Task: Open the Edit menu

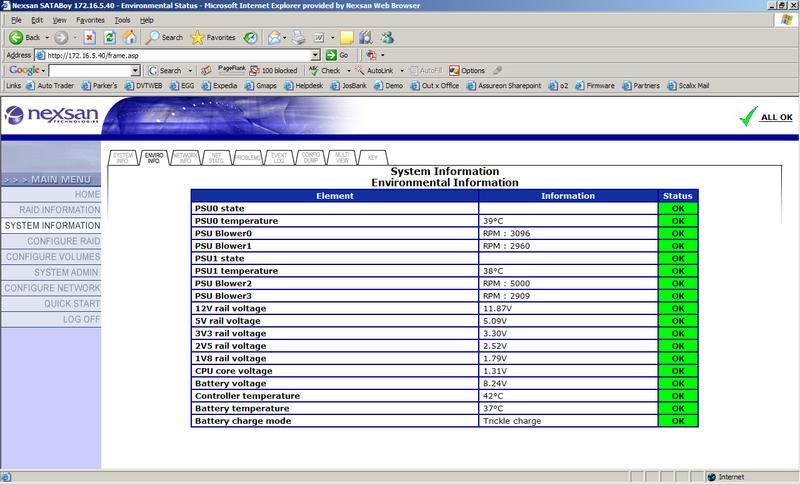Action: [x=37, y=20]
